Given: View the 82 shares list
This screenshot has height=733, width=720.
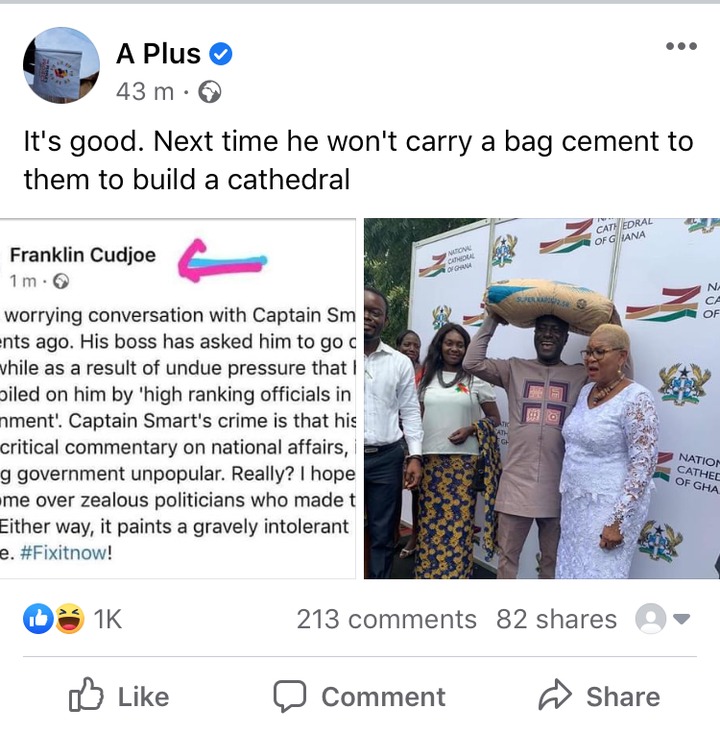Looking at the screenshot, I should pyautogui.click(x=556, y=619).
